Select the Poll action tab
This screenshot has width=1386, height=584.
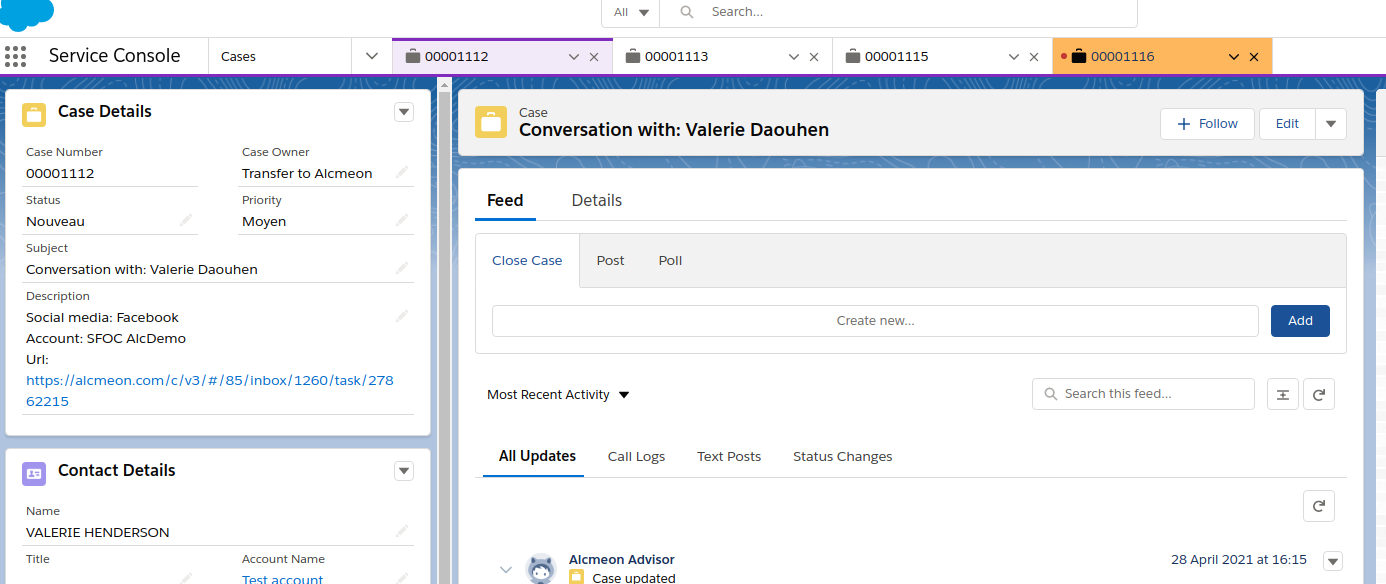click(x=670, y=260)
